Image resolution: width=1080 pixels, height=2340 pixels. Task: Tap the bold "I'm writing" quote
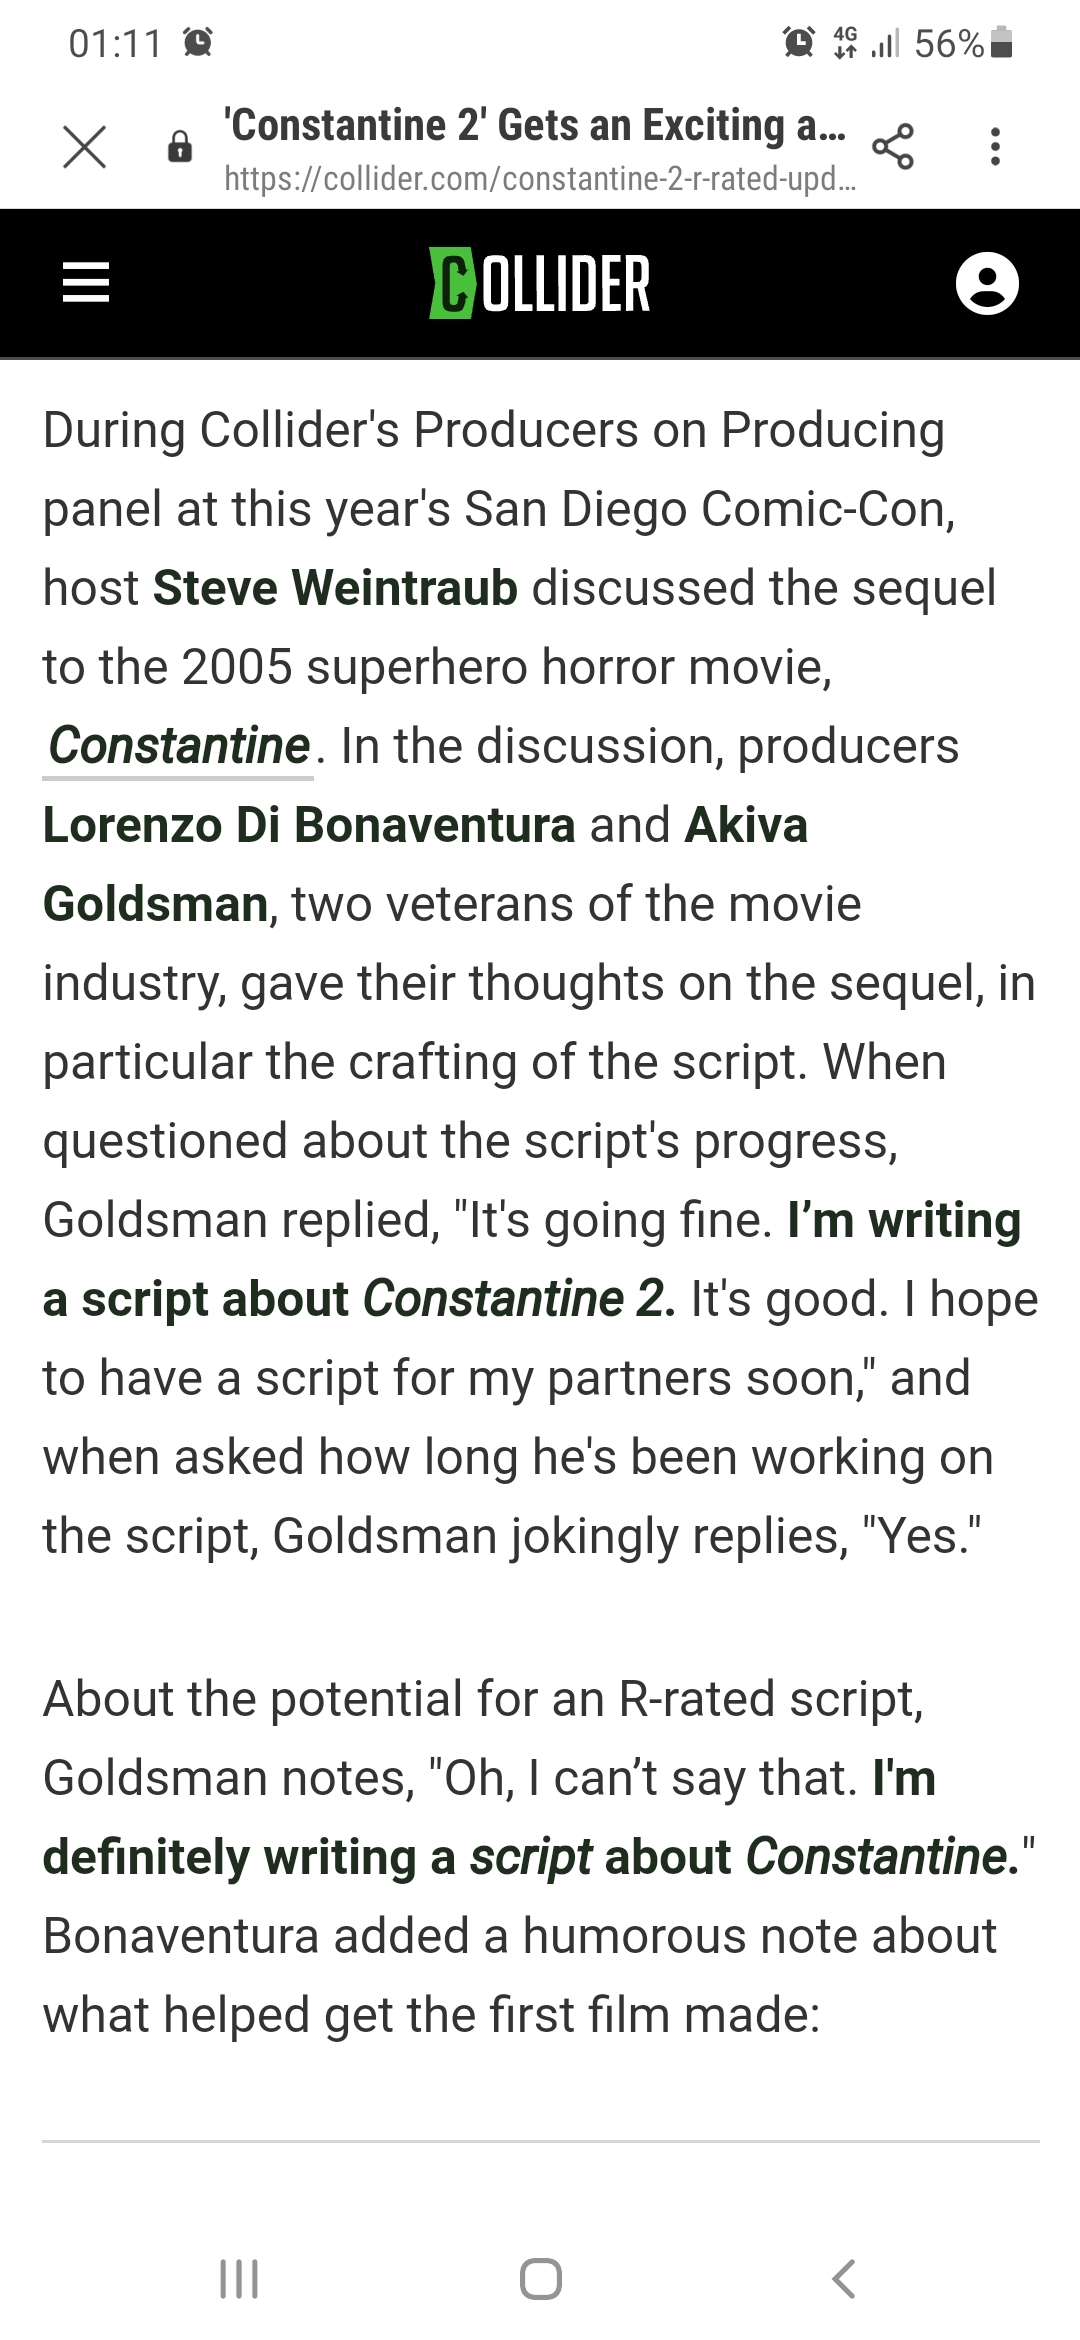[904, 1221]
